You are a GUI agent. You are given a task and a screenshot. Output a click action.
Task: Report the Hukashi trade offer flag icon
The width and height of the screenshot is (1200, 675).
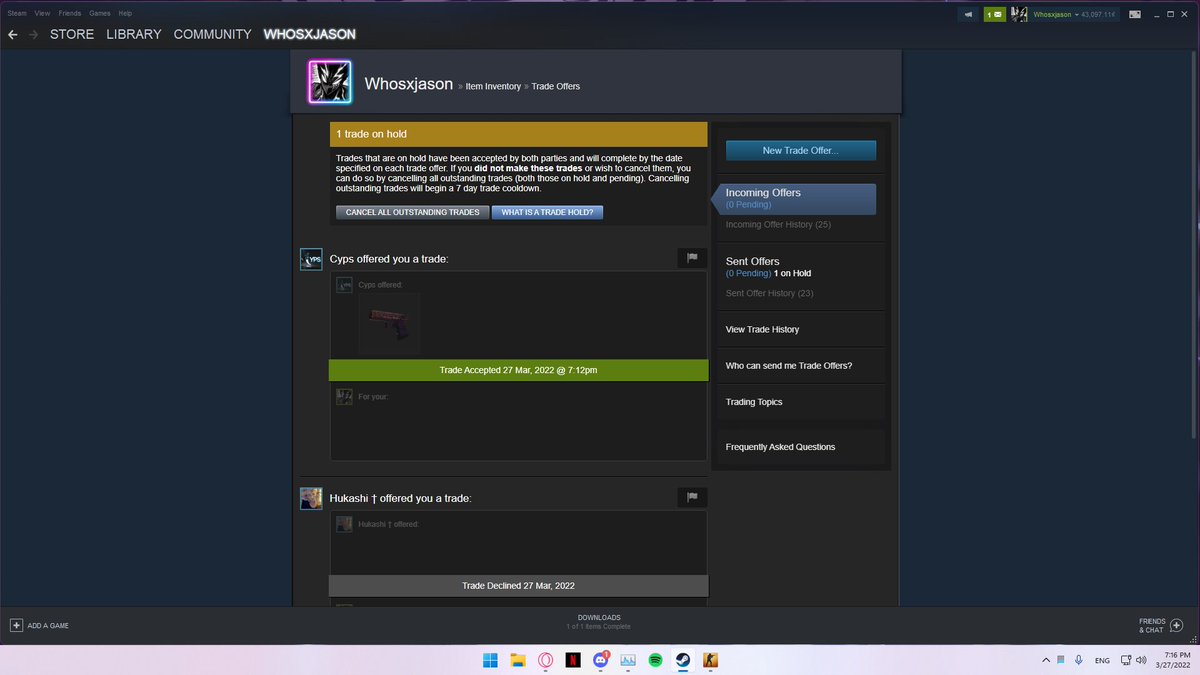point(692,497)
